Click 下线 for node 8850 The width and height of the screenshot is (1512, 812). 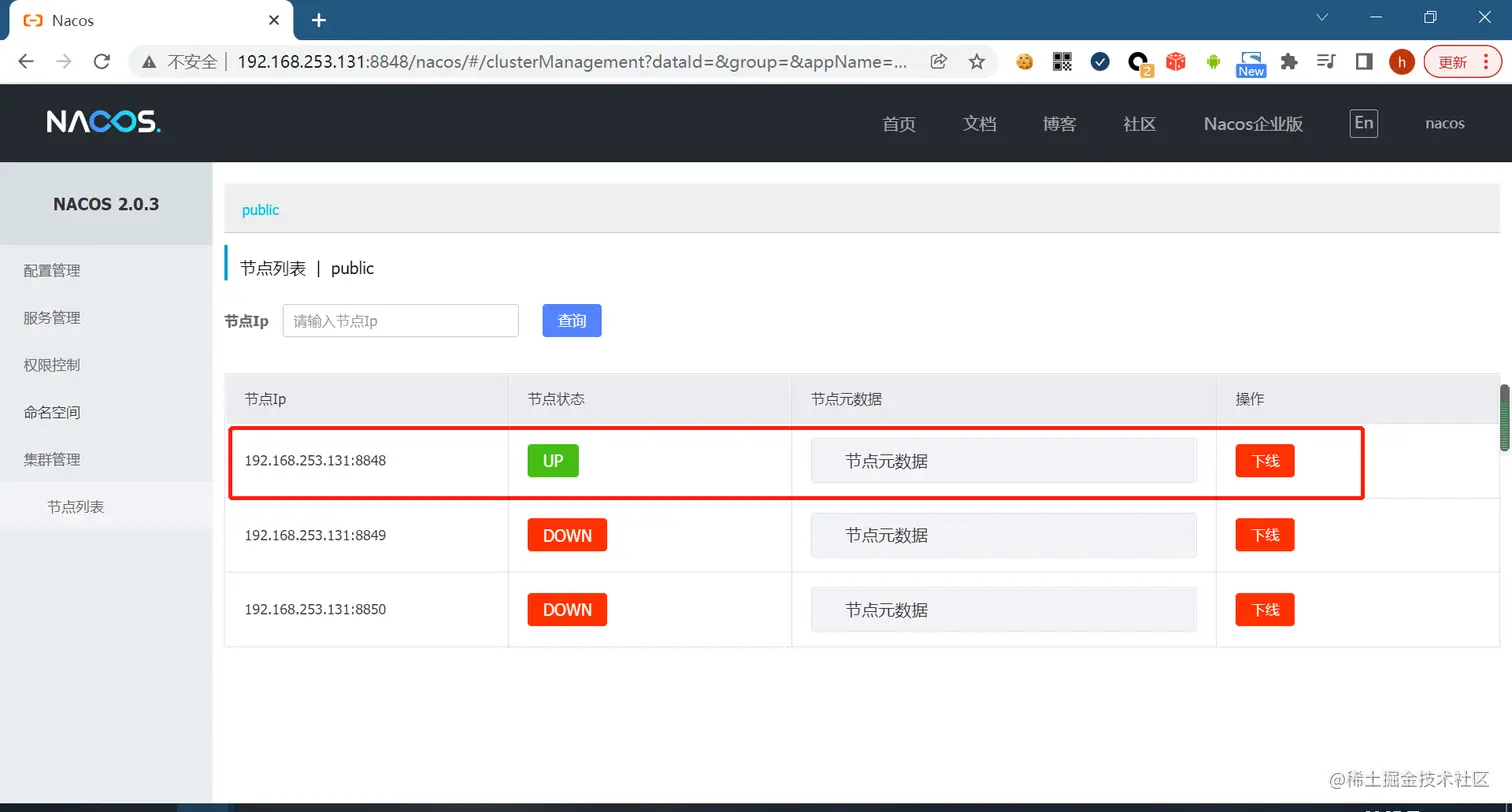click(x=1265, y=609)
